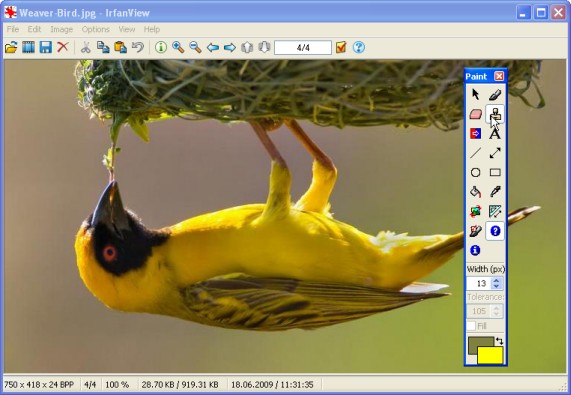Zoom in with the plus magnifier
571x395 pixels.
click(178, 47)
